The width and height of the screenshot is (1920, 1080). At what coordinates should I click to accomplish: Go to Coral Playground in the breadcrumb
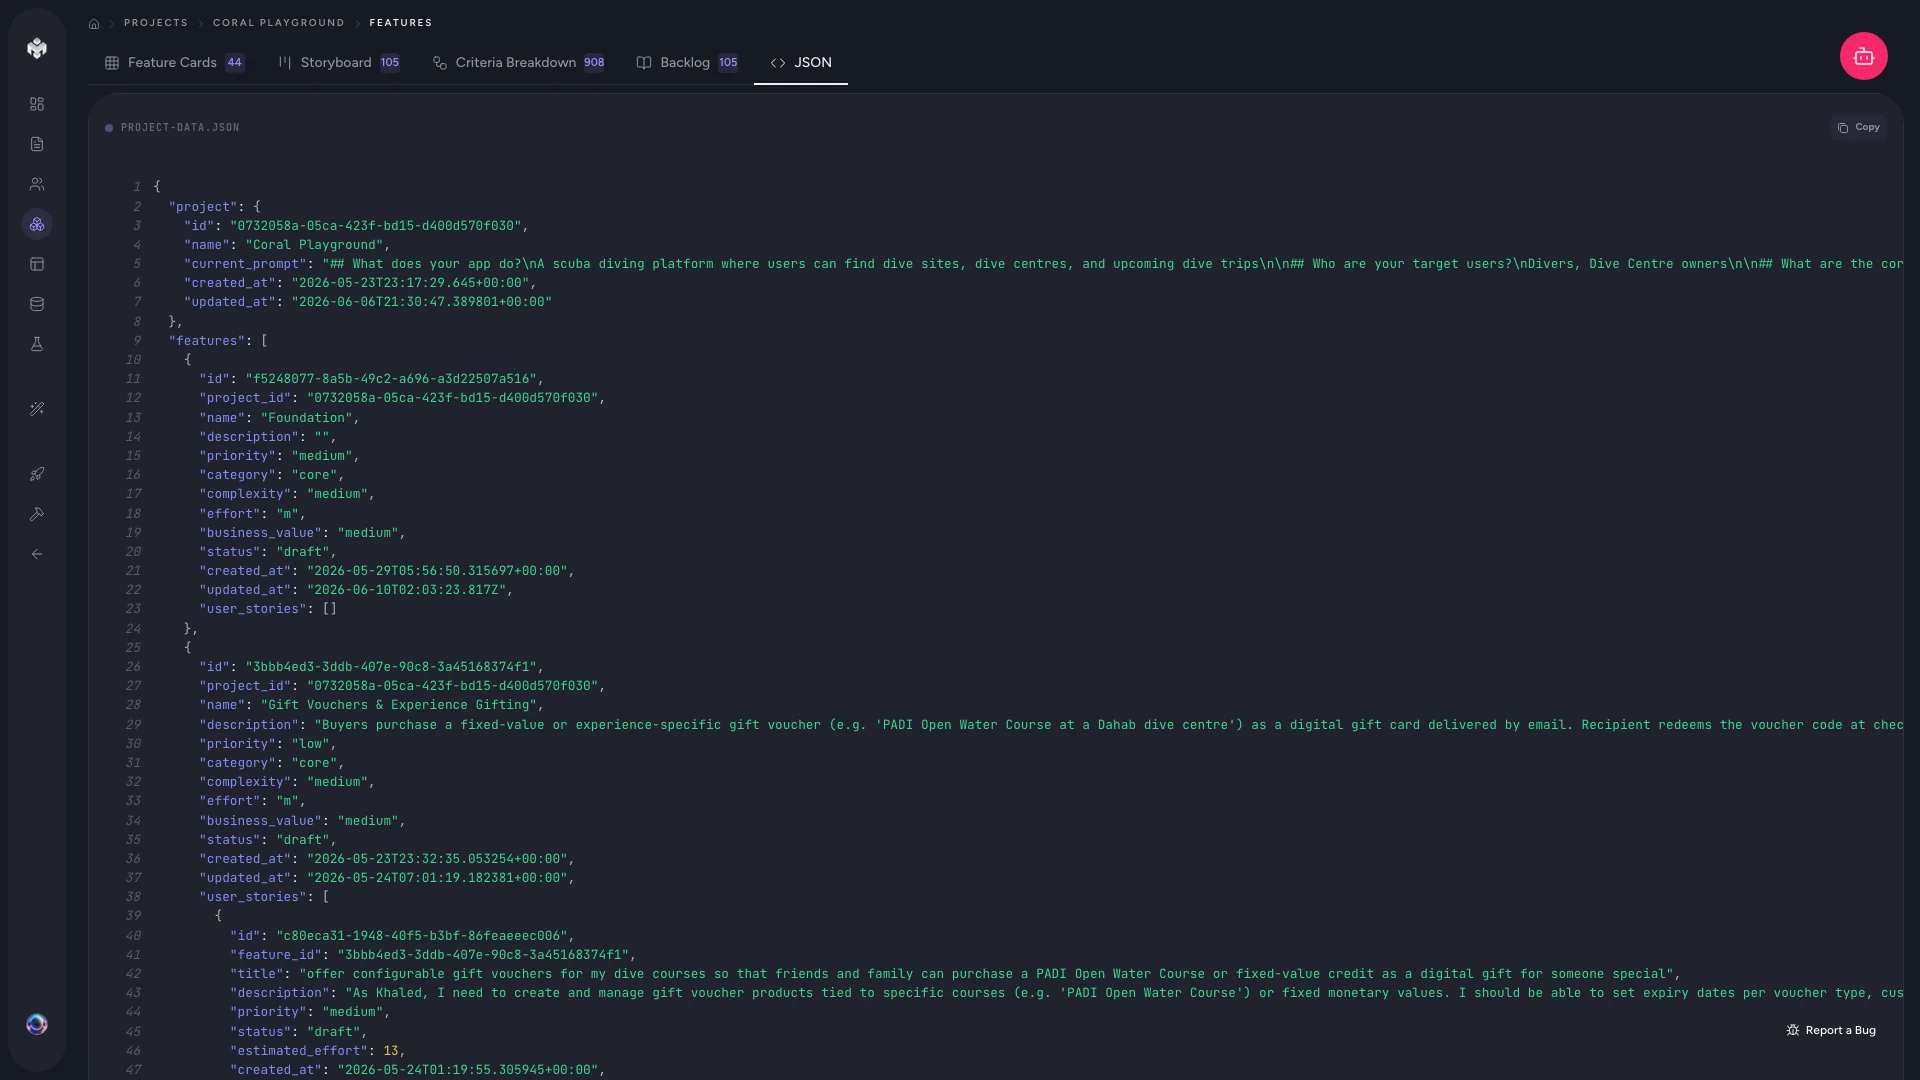coord(278,23)
